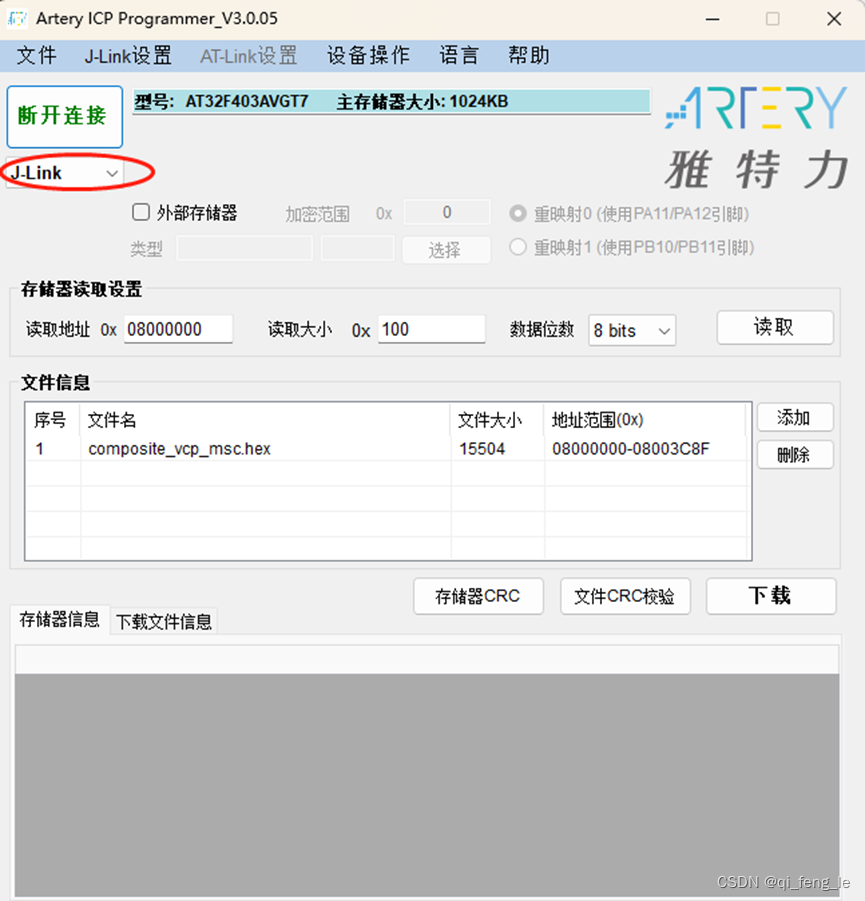Close the Artery ICP Programmer window

tap(834, 19)
